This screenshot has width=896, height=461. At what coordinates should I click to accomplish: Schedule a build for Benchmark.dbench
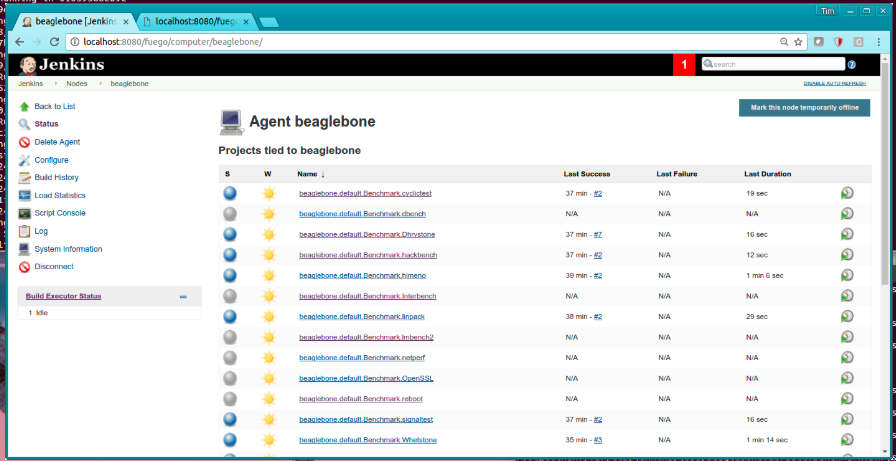847,214
